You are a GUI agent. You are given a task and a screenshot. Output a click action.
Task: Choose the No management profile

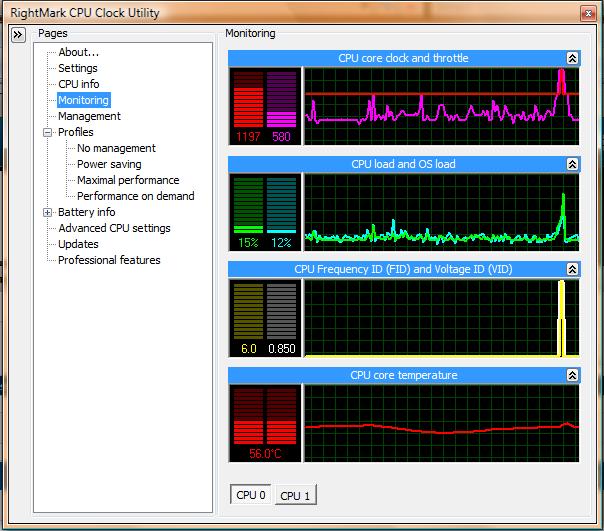(x=116, y=148)
